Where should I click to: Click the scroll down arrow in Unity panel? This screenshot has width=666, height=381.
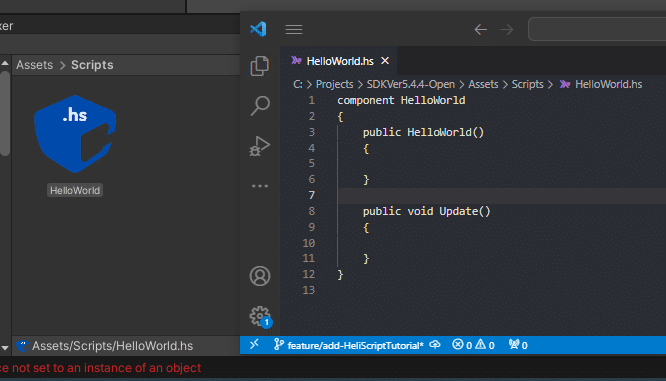coord(5,348)
